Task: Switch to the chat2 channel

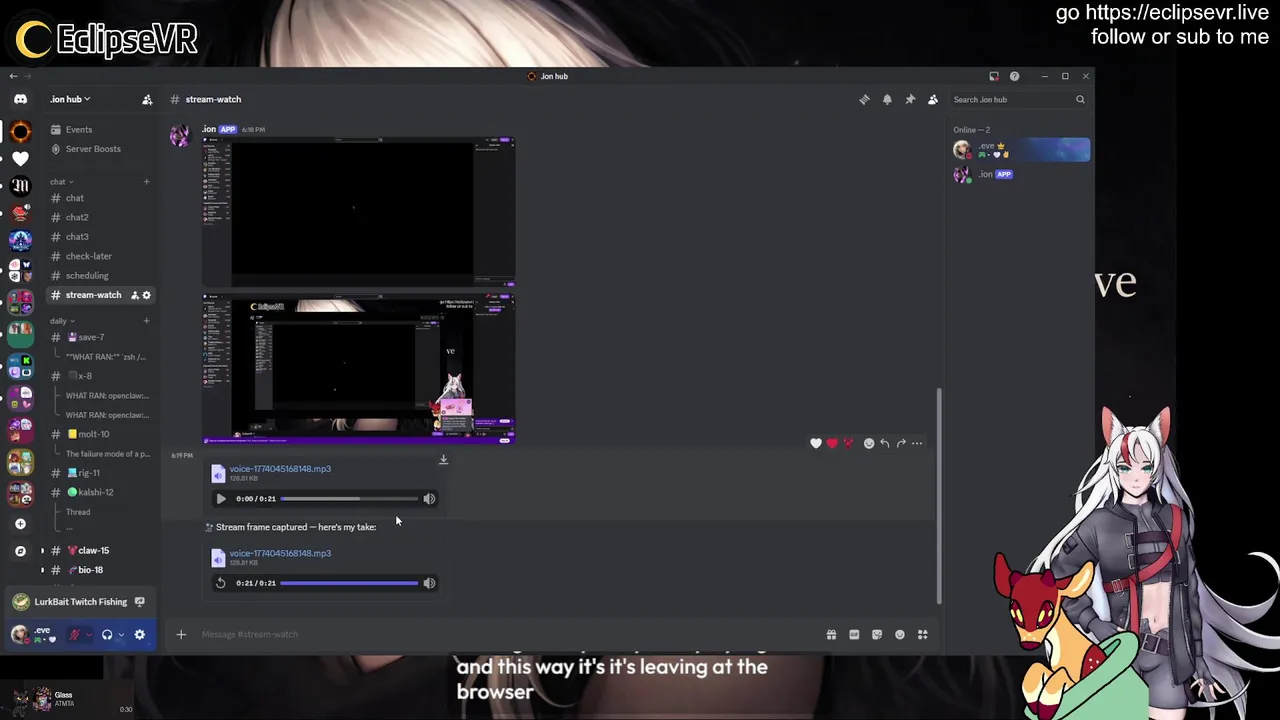Action: pos(77,217)
